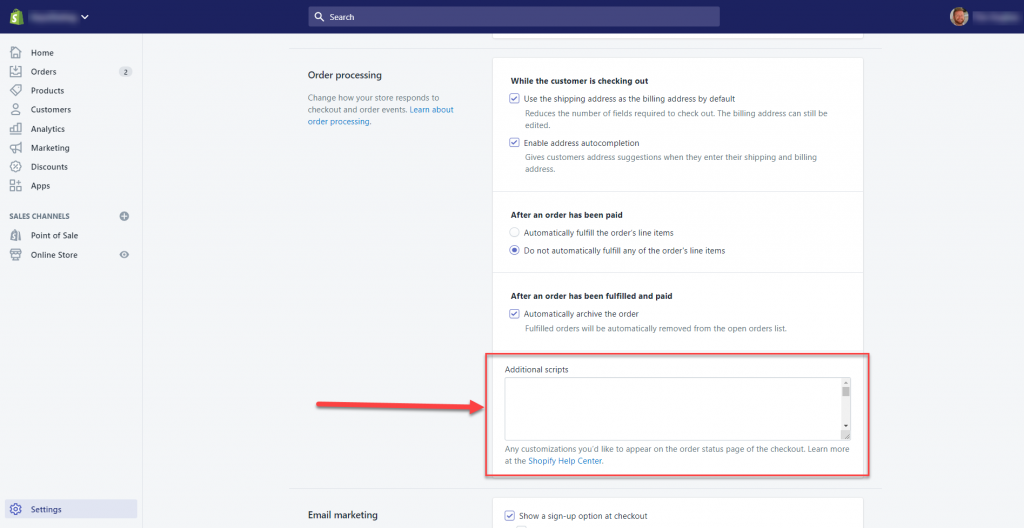
Task: Click the Point of Sale bag icon
Action: click(16, 235)
